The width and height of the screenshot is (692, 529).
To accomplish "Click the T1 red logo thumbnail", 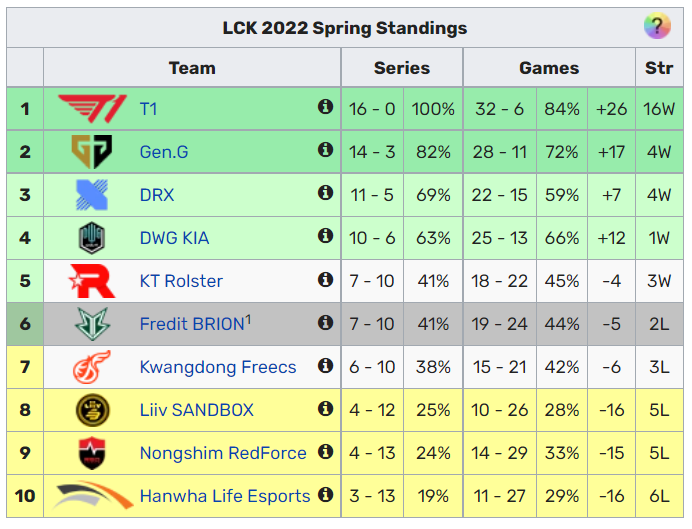I will pyautogui.click(x=92, y=109).
